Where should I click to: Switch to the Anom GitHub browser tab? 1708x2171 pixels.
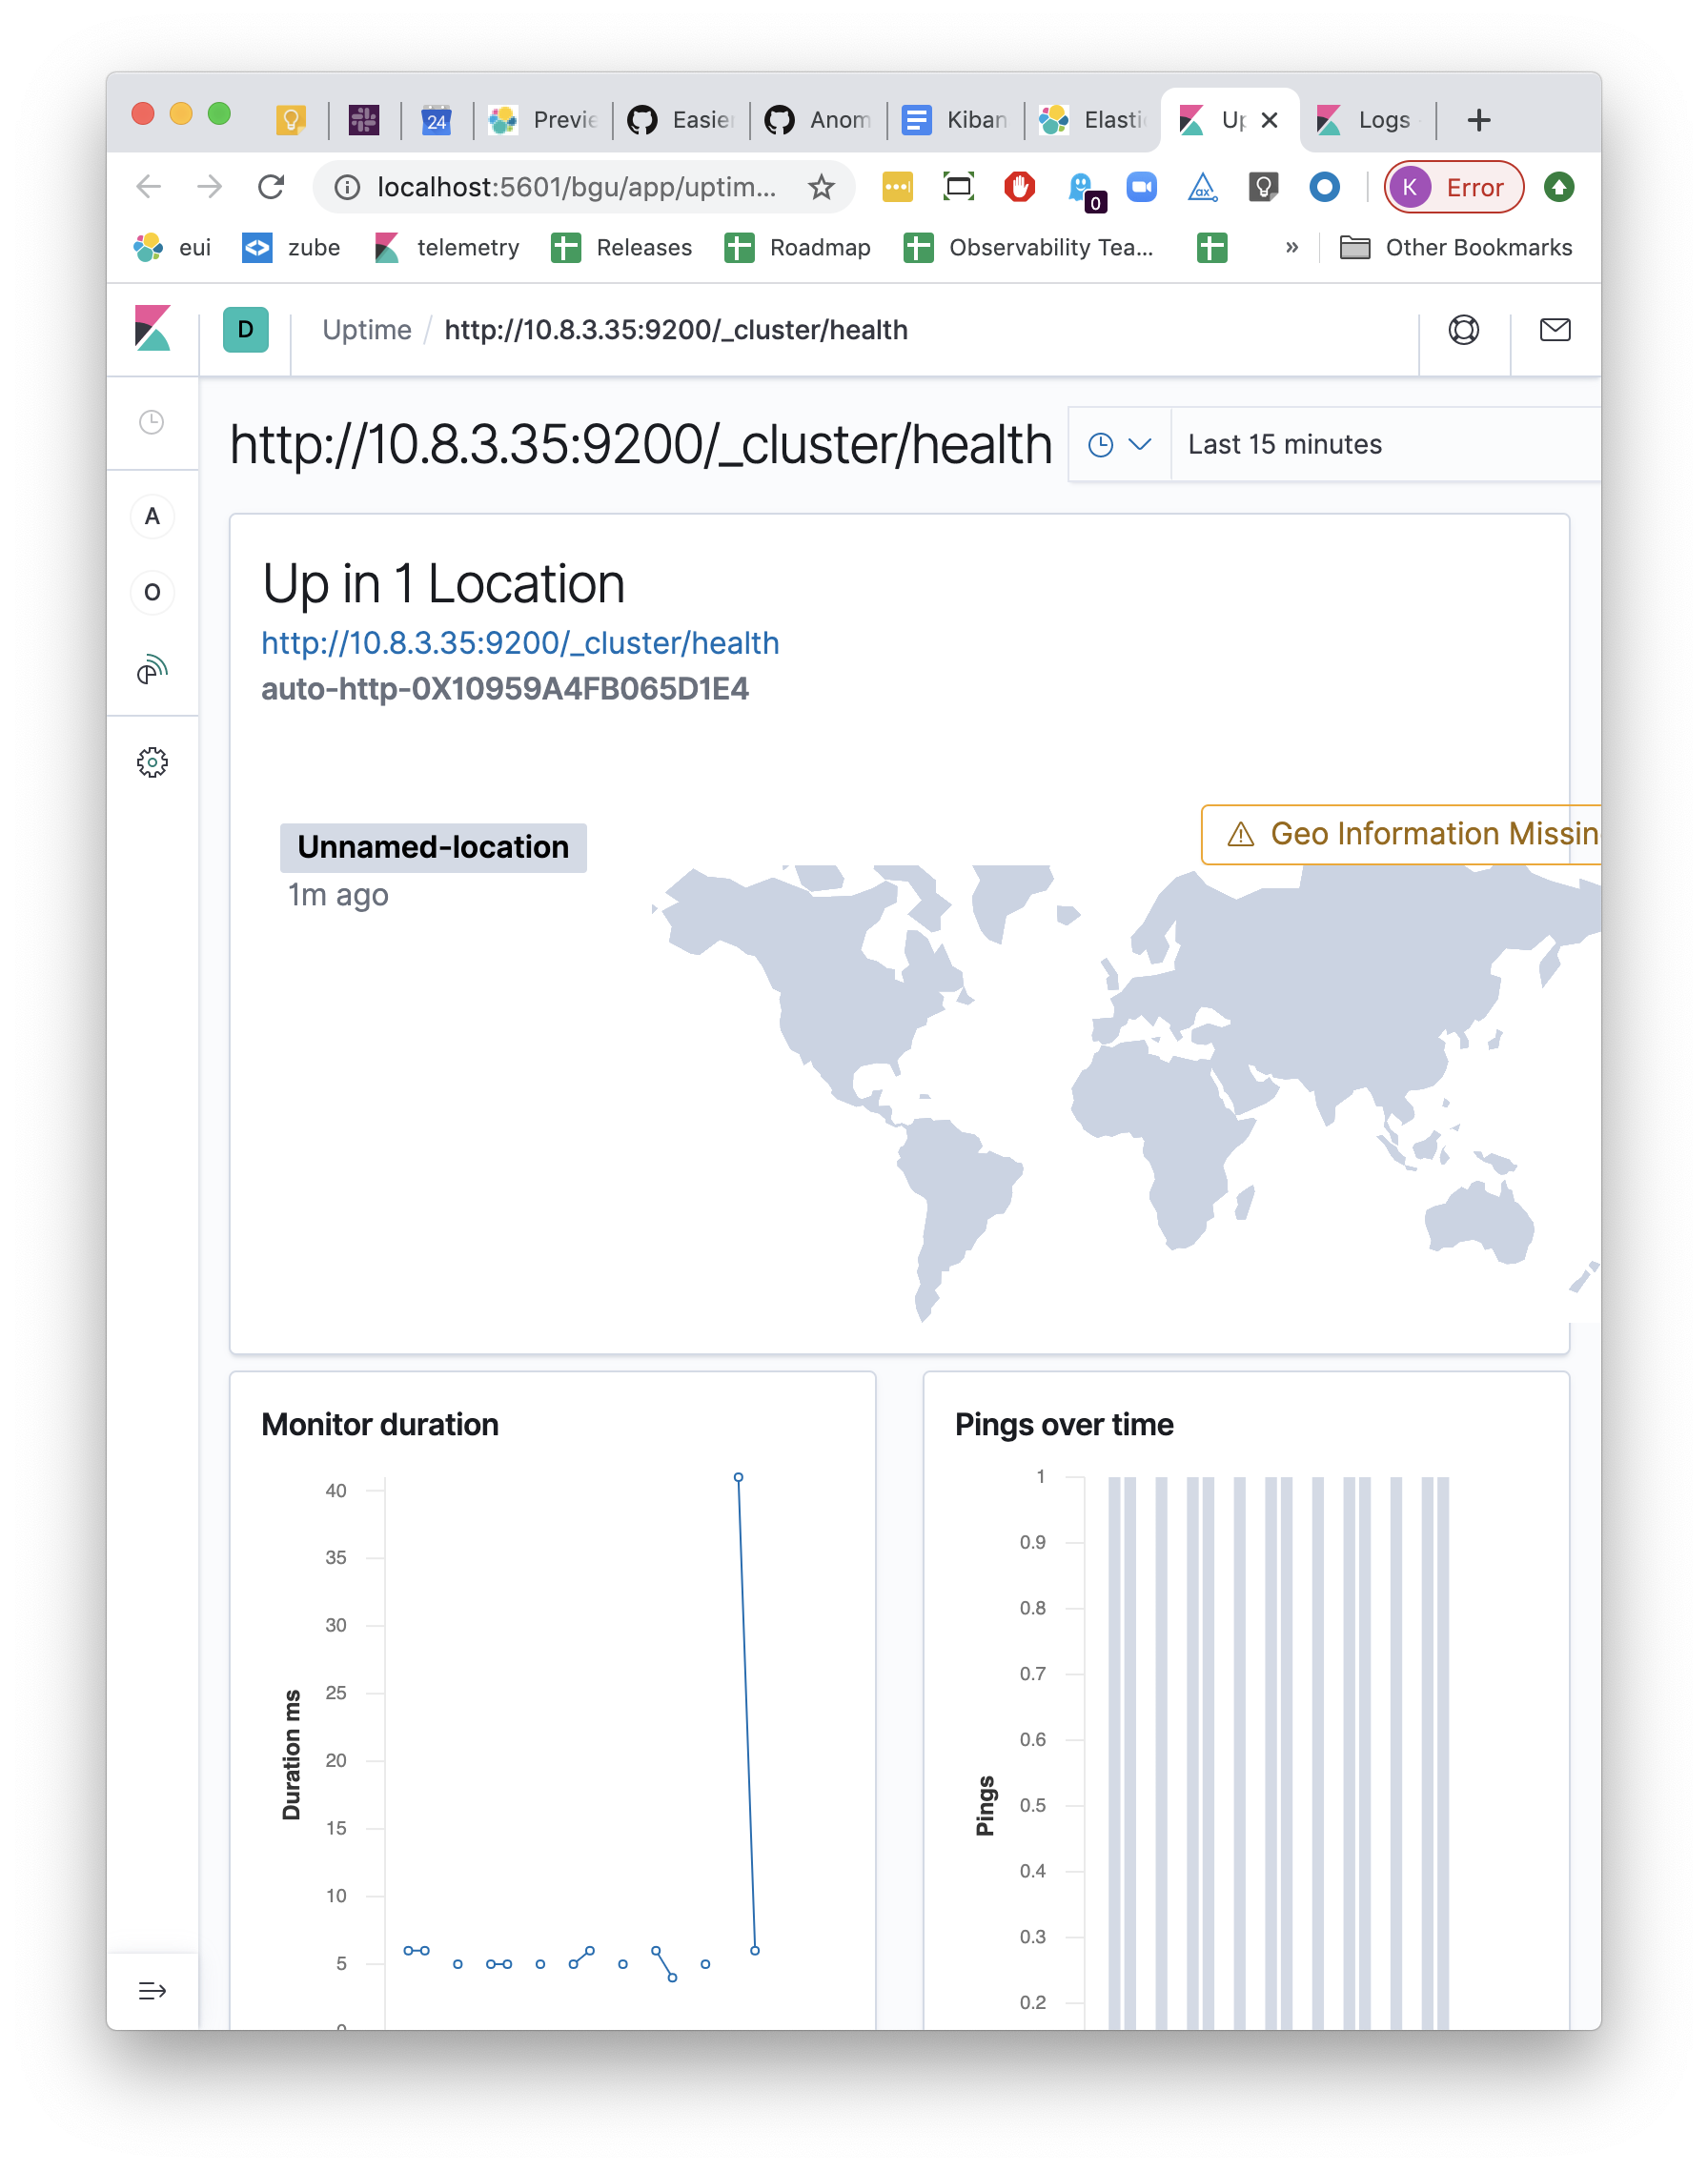819,120
